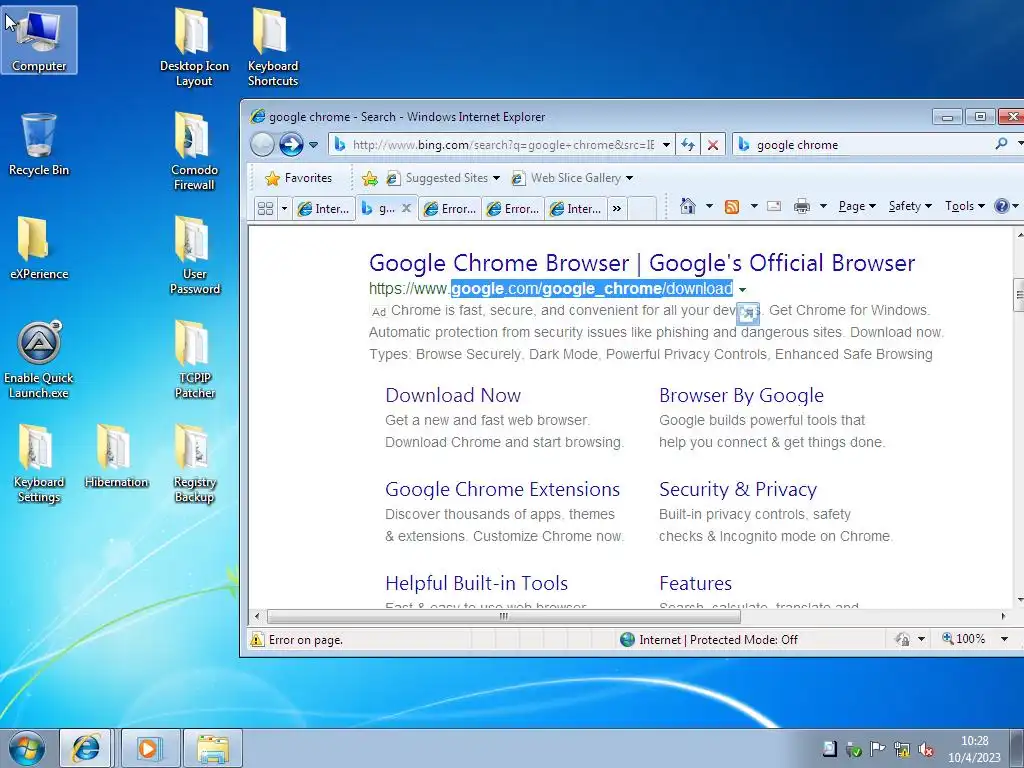Open Windows Explorer from the taskbar
1024x768 pixels.
(213, 748)
